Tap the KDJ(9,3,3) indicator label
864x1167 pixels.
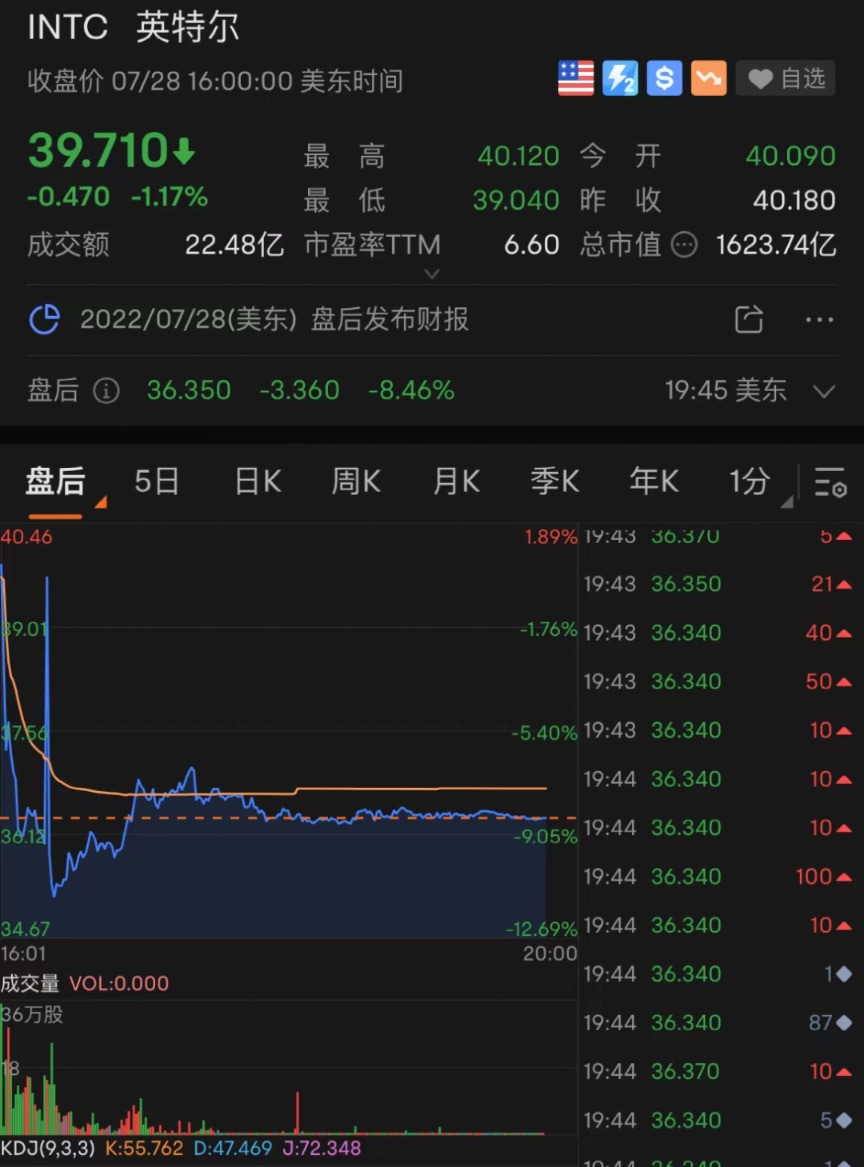tap(48, 1148)
